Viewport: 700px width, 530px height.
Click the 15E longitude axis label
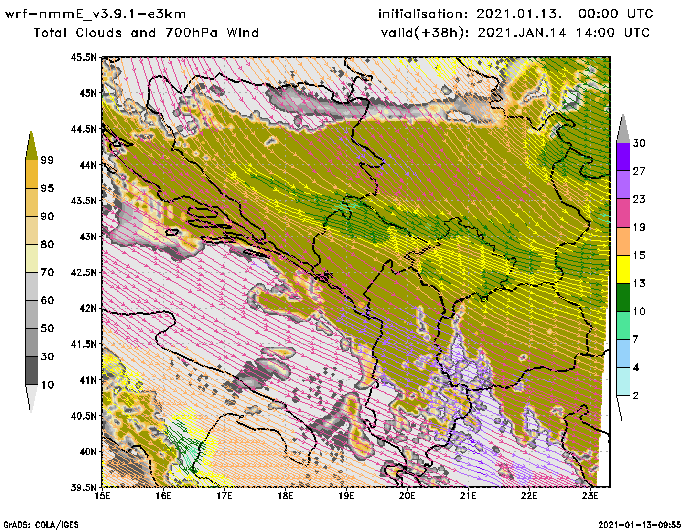click(x=103, y=496)
